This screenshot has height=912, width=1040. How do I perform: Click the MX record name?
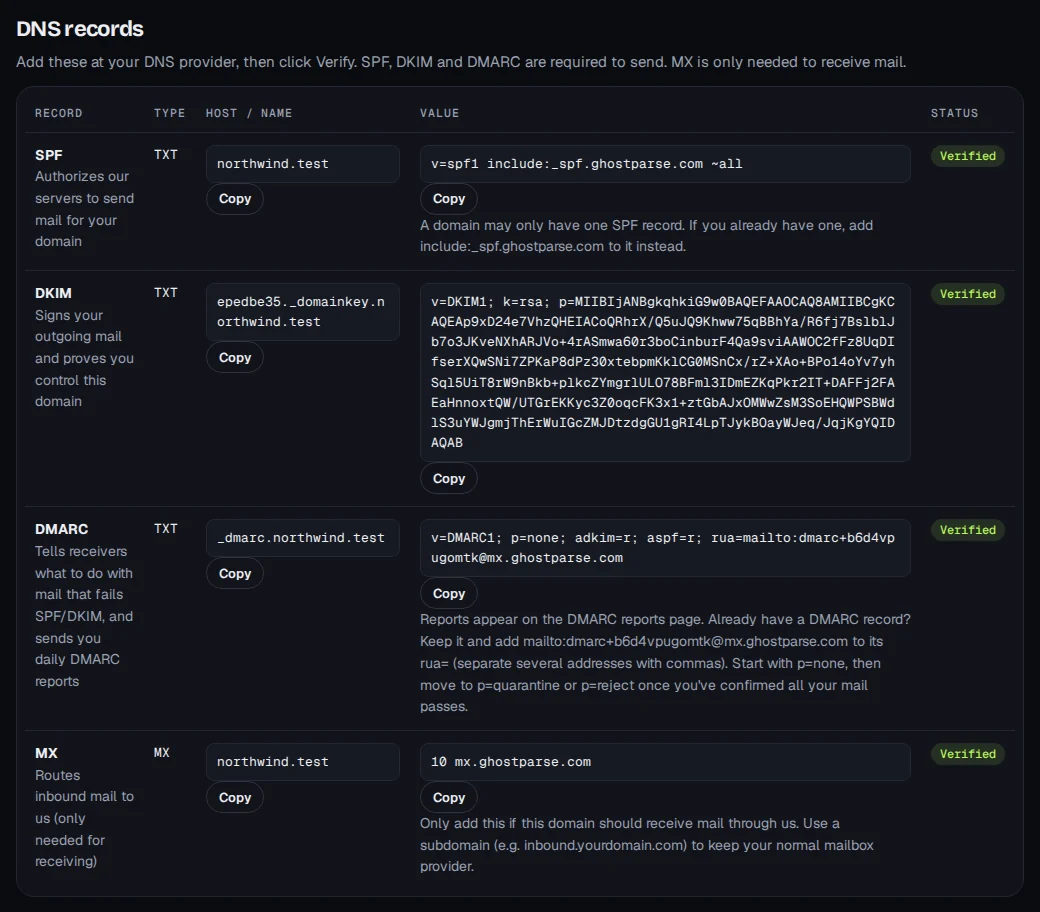pos(46,753)
